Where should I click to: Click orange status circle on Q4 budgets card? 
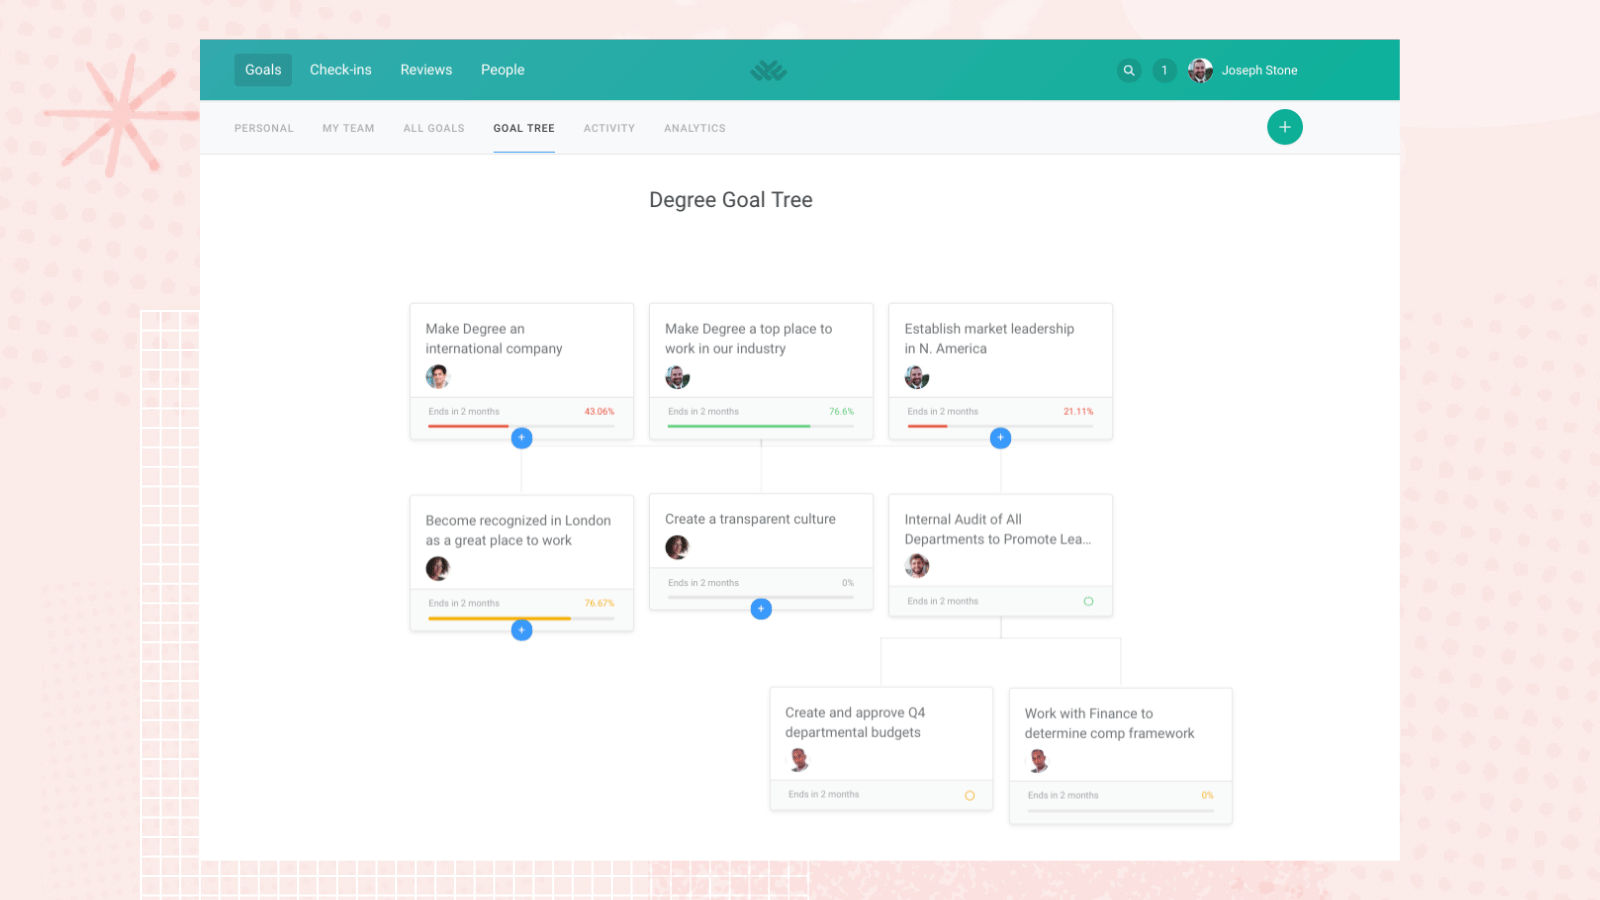[x=969, y=794]
